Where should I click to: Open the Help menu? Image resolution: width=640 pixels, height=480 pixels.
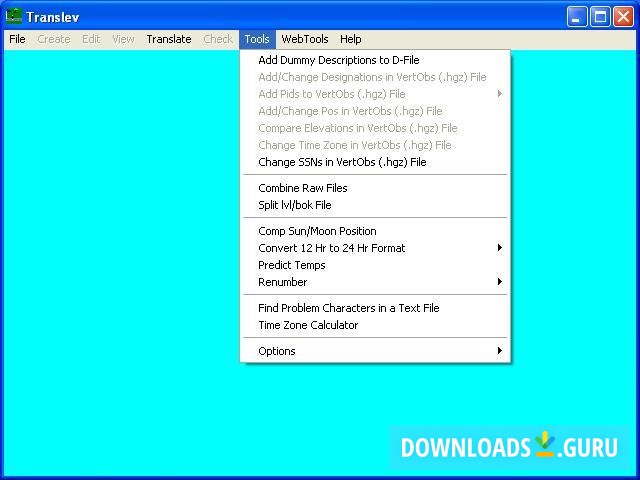[351, 39]
